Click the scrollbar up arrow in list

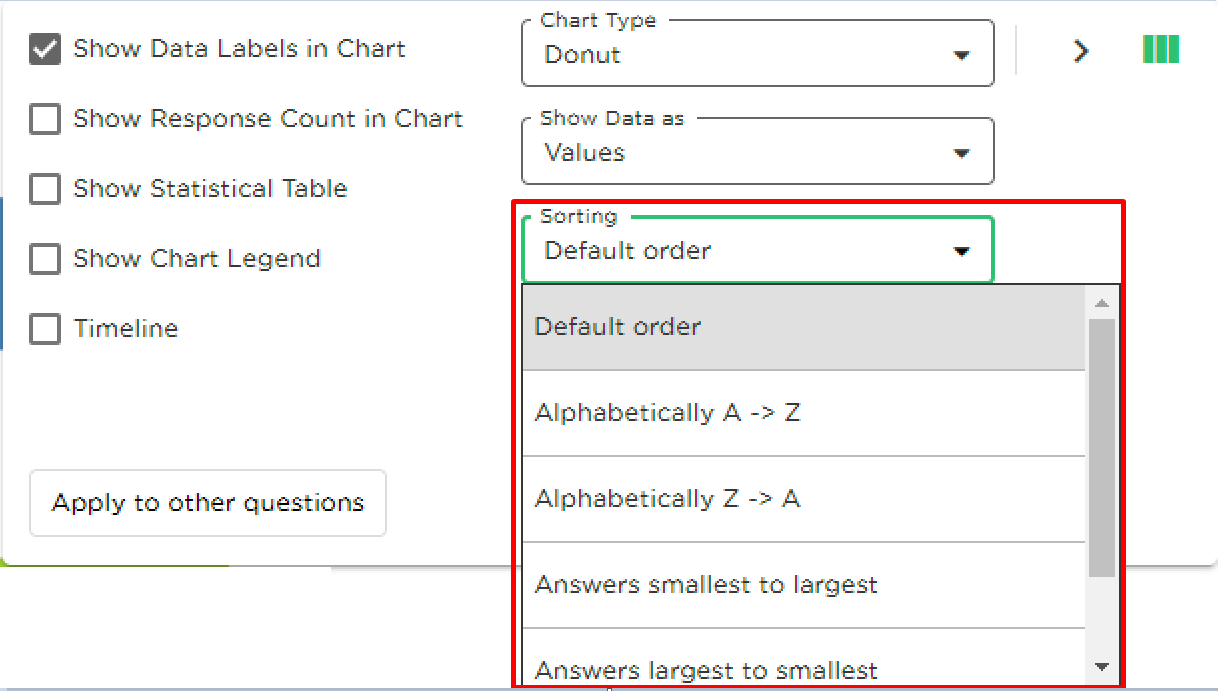(1102, 303)
